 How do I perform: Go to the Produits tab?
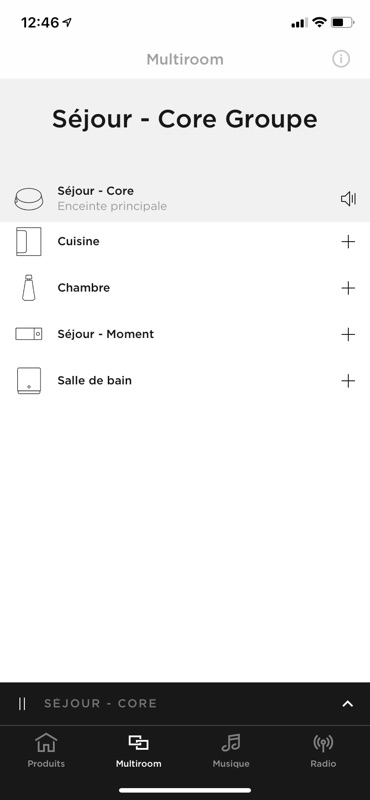(x=46, y=750)
